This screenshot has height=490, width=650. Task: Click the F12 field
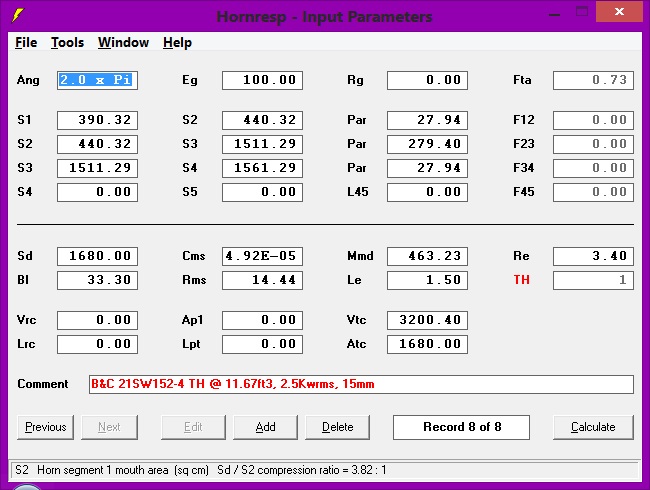coord(593,120)
